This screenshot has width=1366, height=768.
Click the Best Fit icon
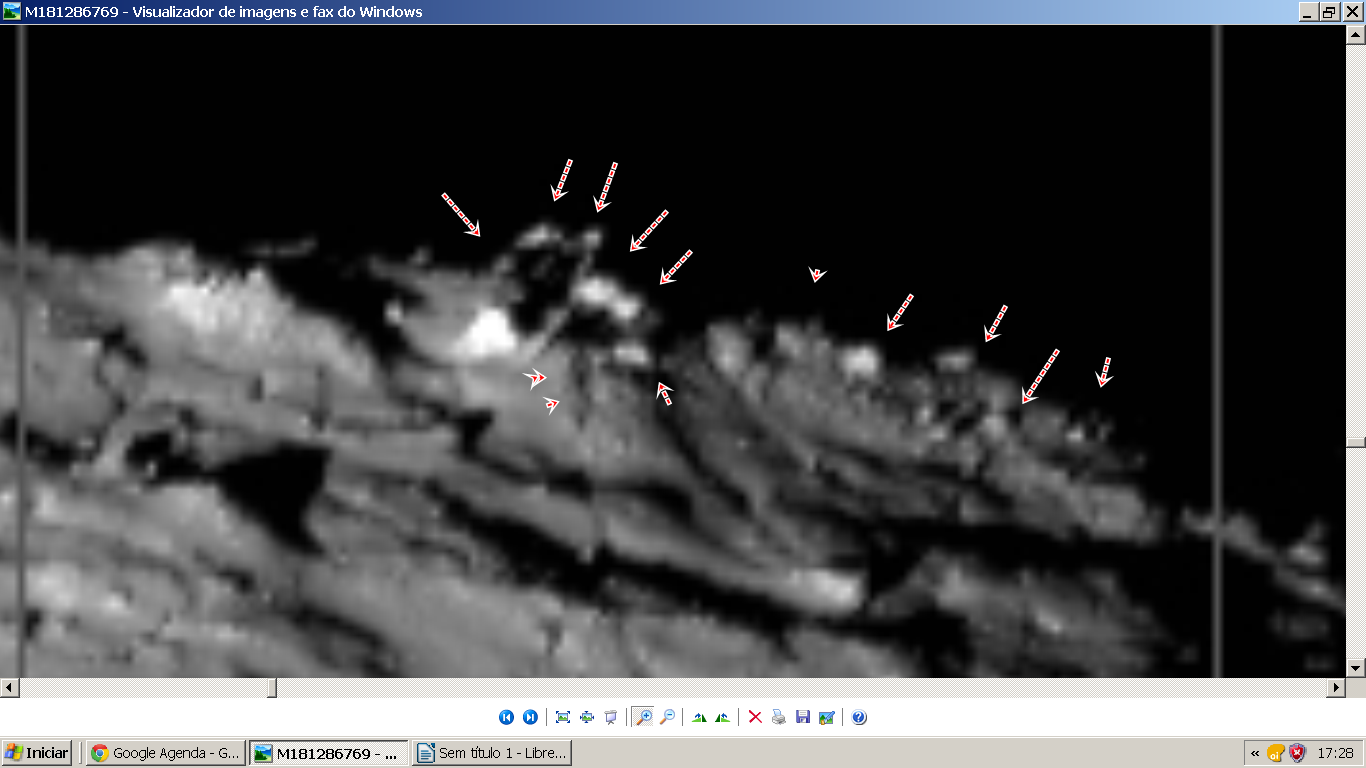click(x=563, y=717)
